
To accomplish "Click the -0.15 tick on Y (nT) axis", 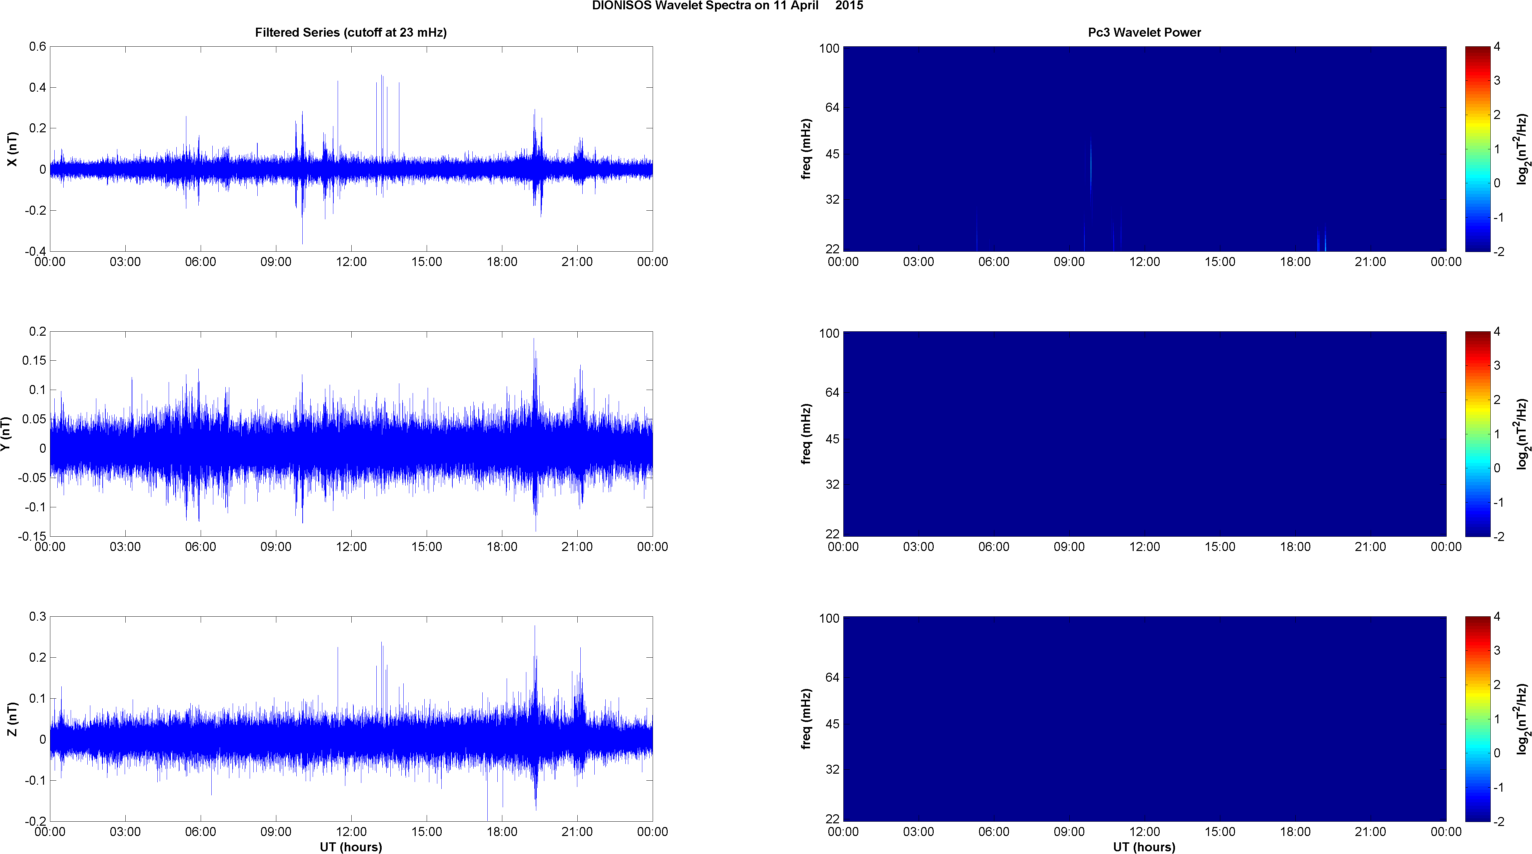I will click(32, 537).
